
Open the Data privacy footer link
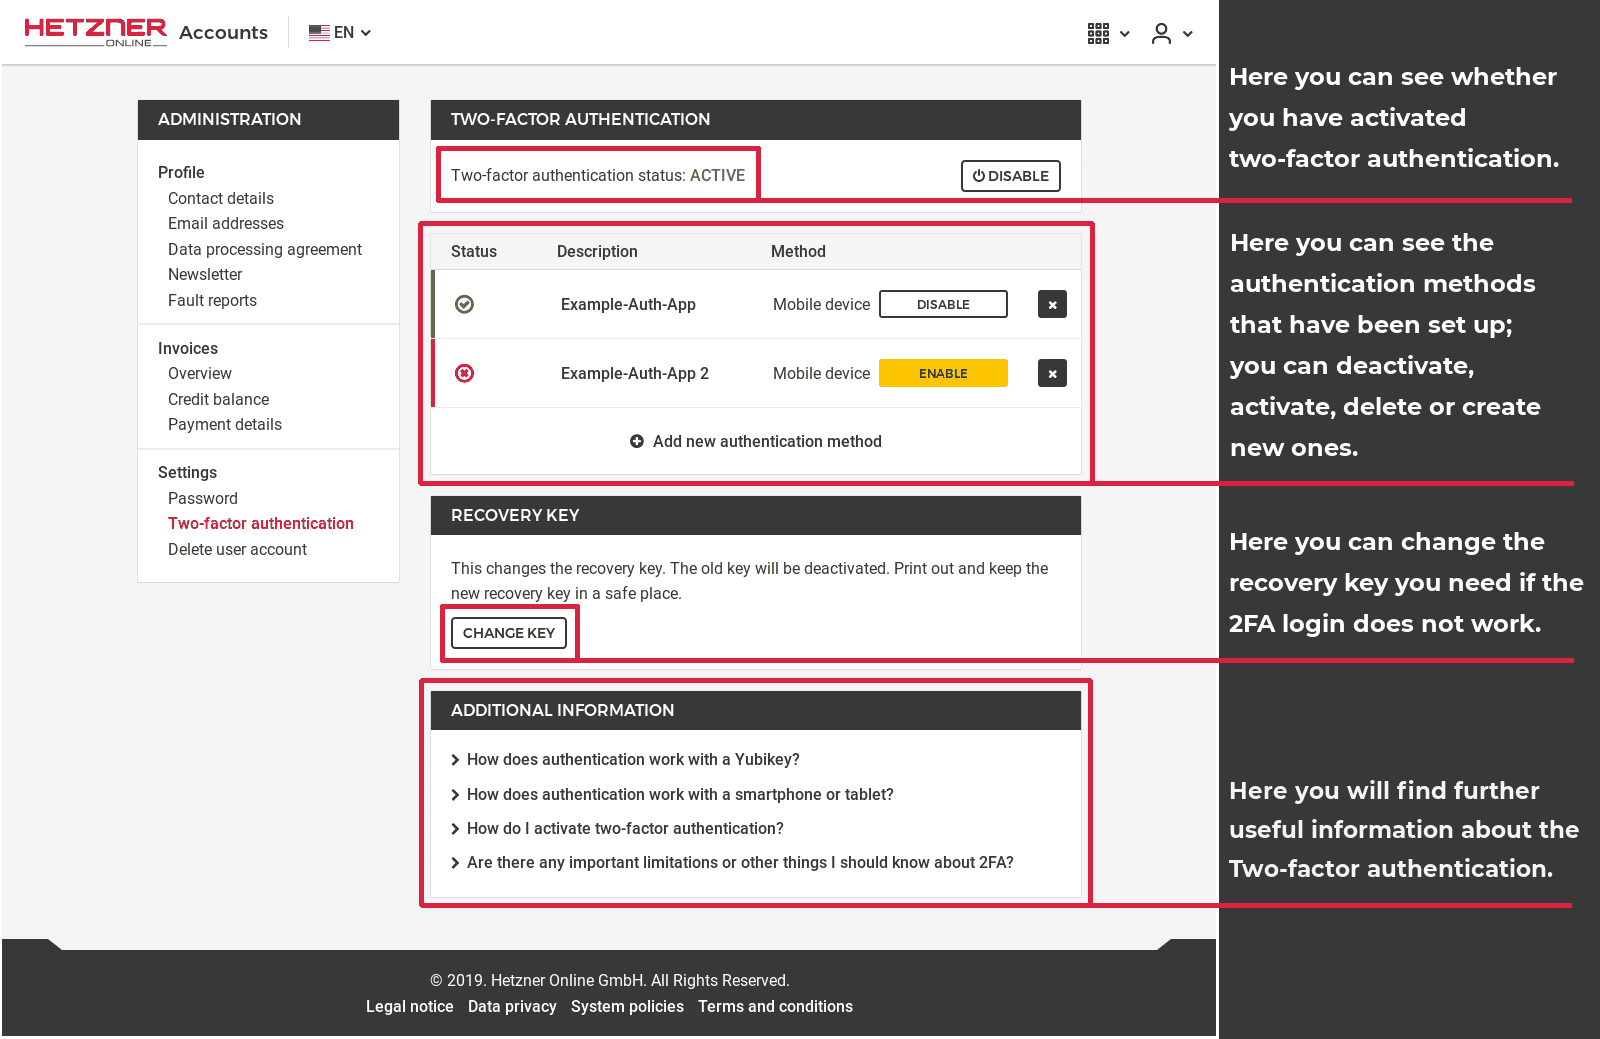pyautogui.click(x=512, y=1006)
